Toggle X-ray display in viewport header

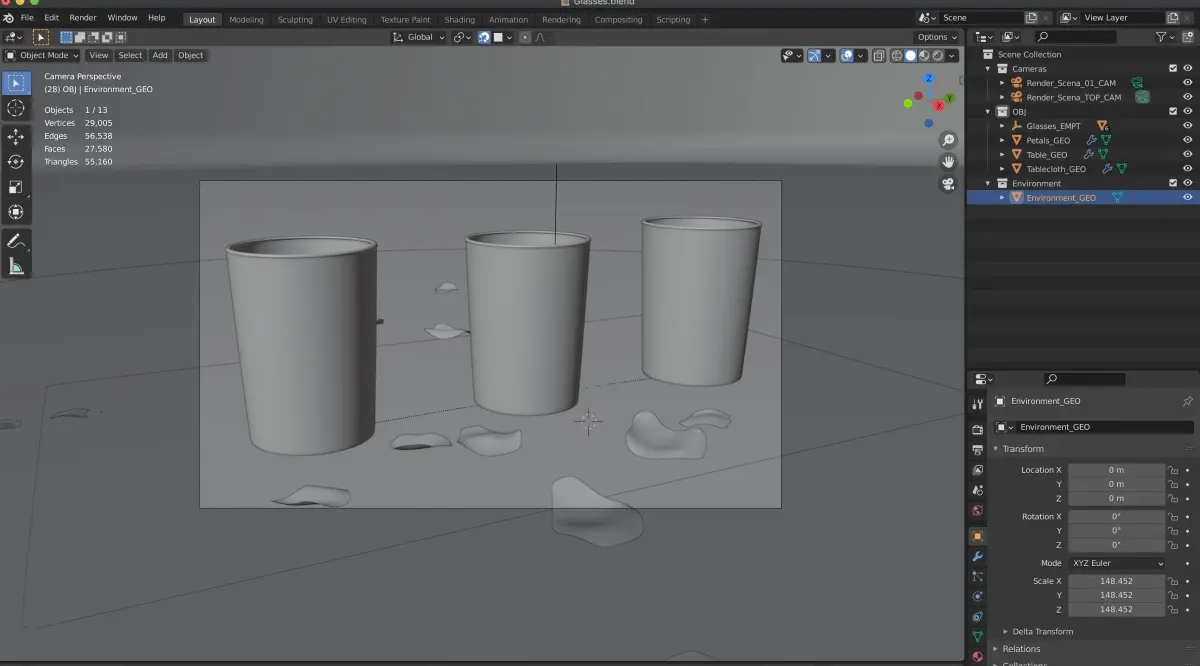pyautogui.click(x=877, y=56)
